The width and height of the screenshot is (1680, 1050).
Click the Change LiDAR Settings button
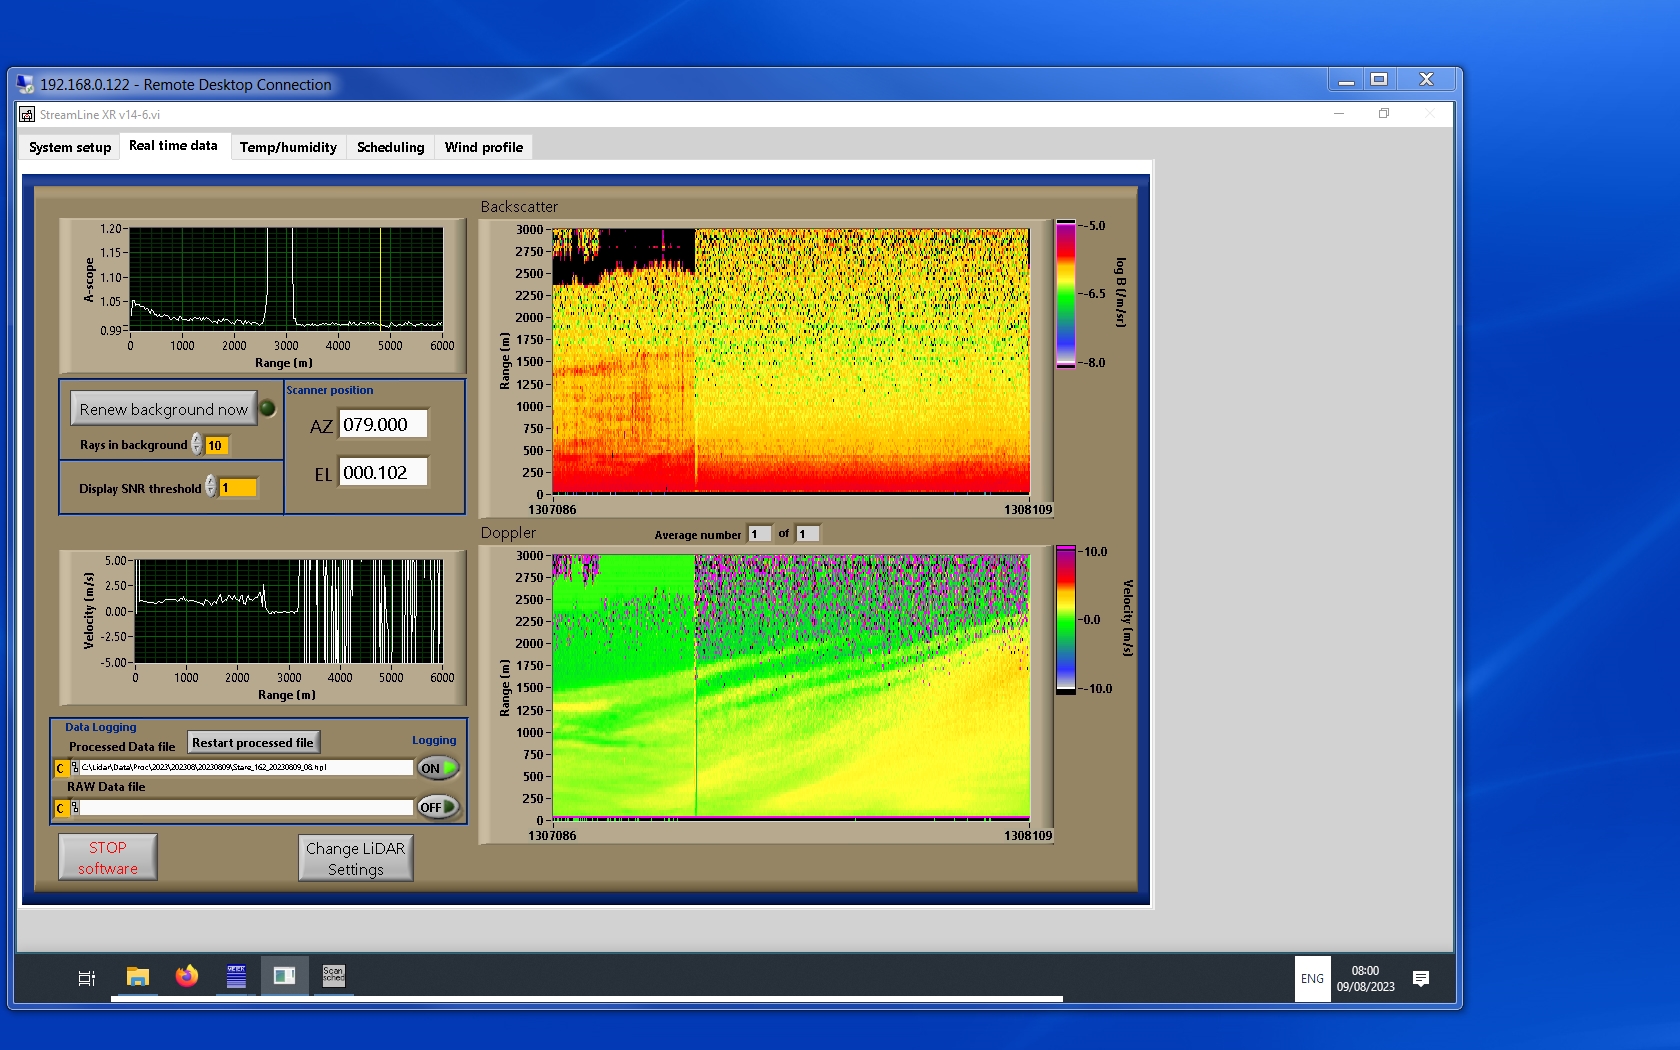[x=355, y=858]
